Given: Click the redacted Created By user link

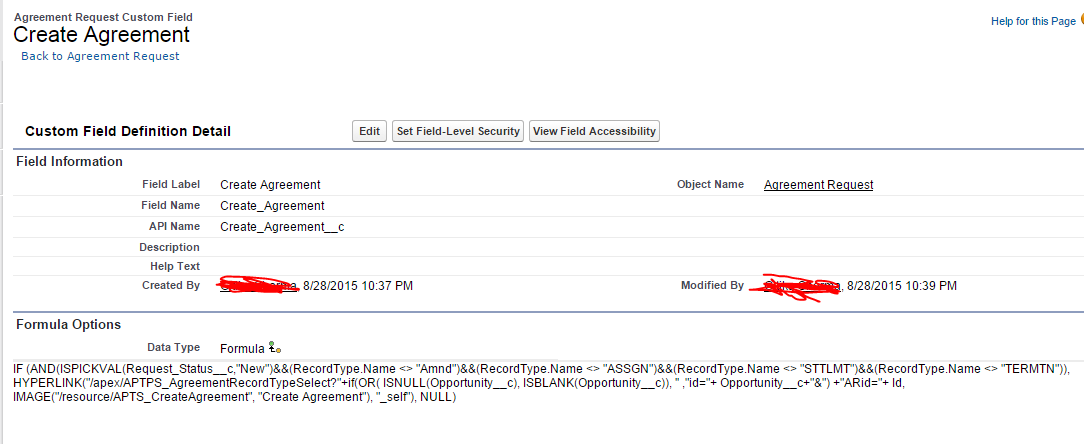Looking at the screenshot, I should [258, 286].
